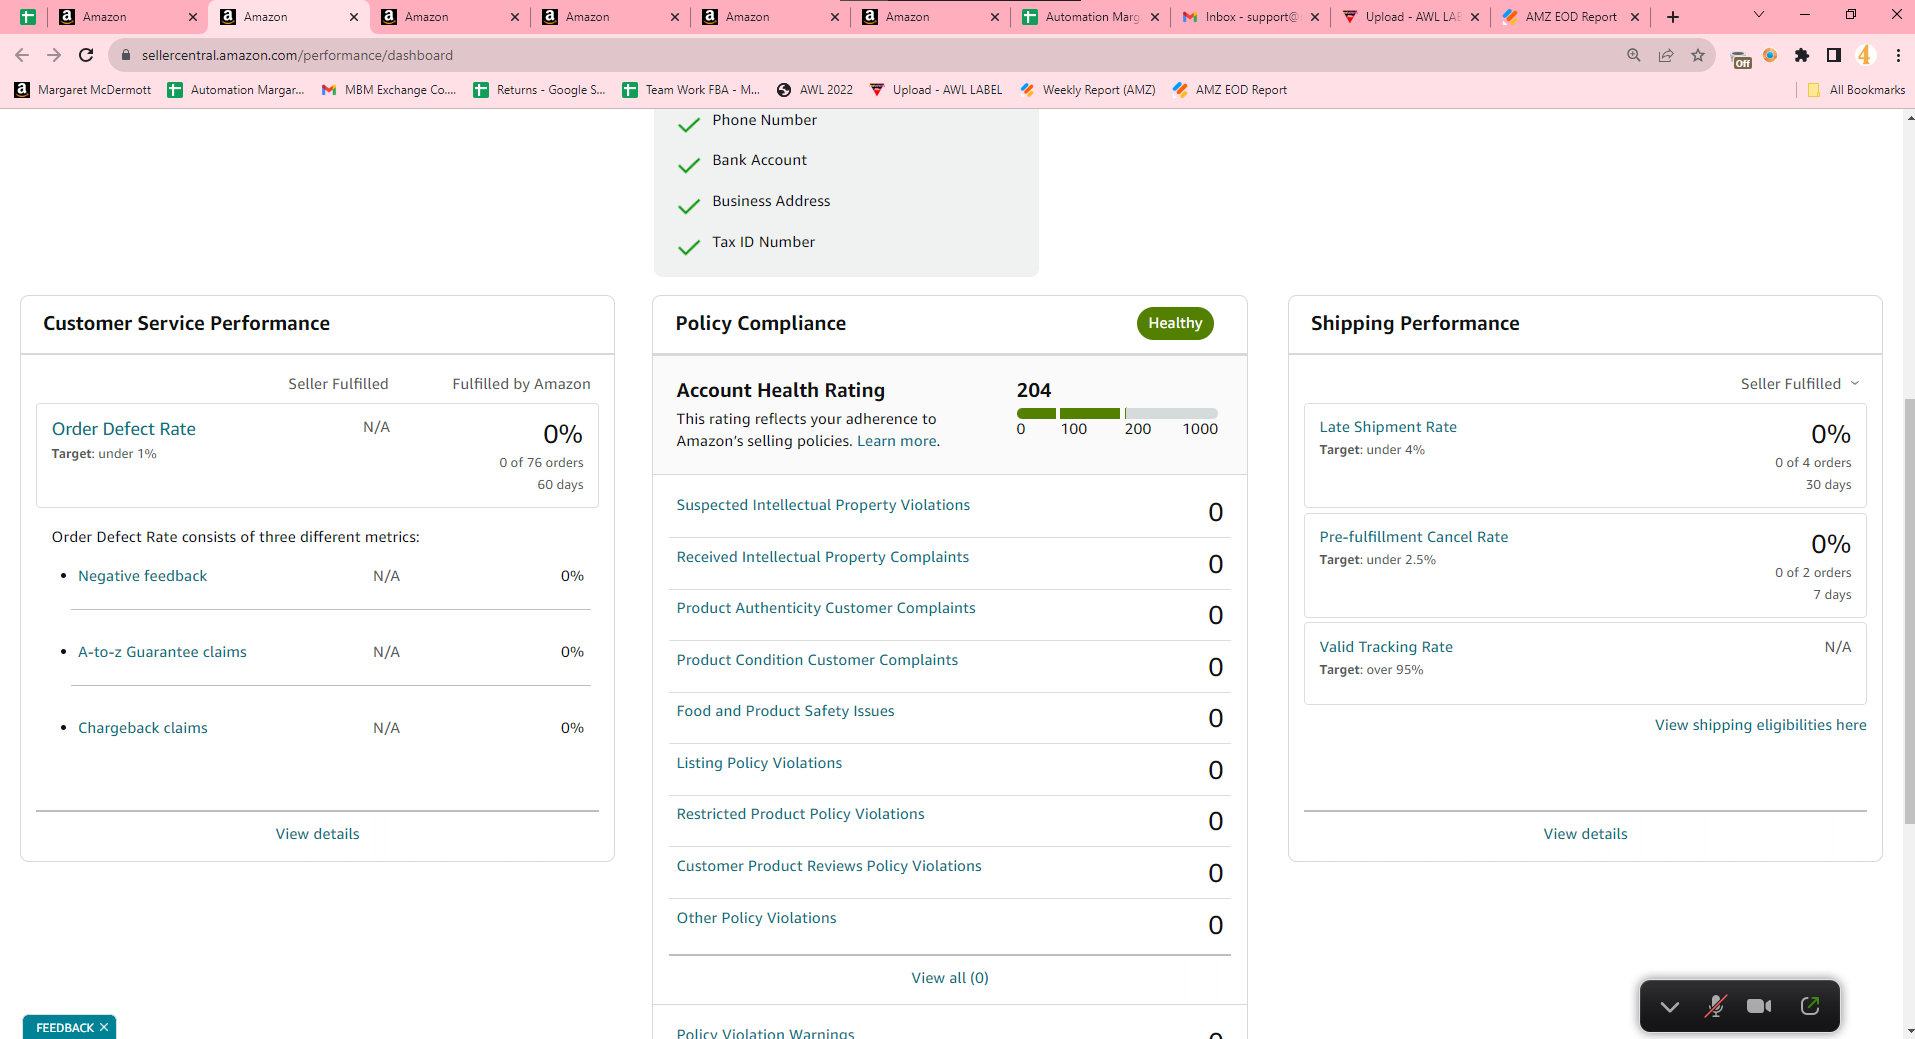
Task: Open Product Authenticity Customer Complaints
Action: pyautogui.click(x=826, y=608)
